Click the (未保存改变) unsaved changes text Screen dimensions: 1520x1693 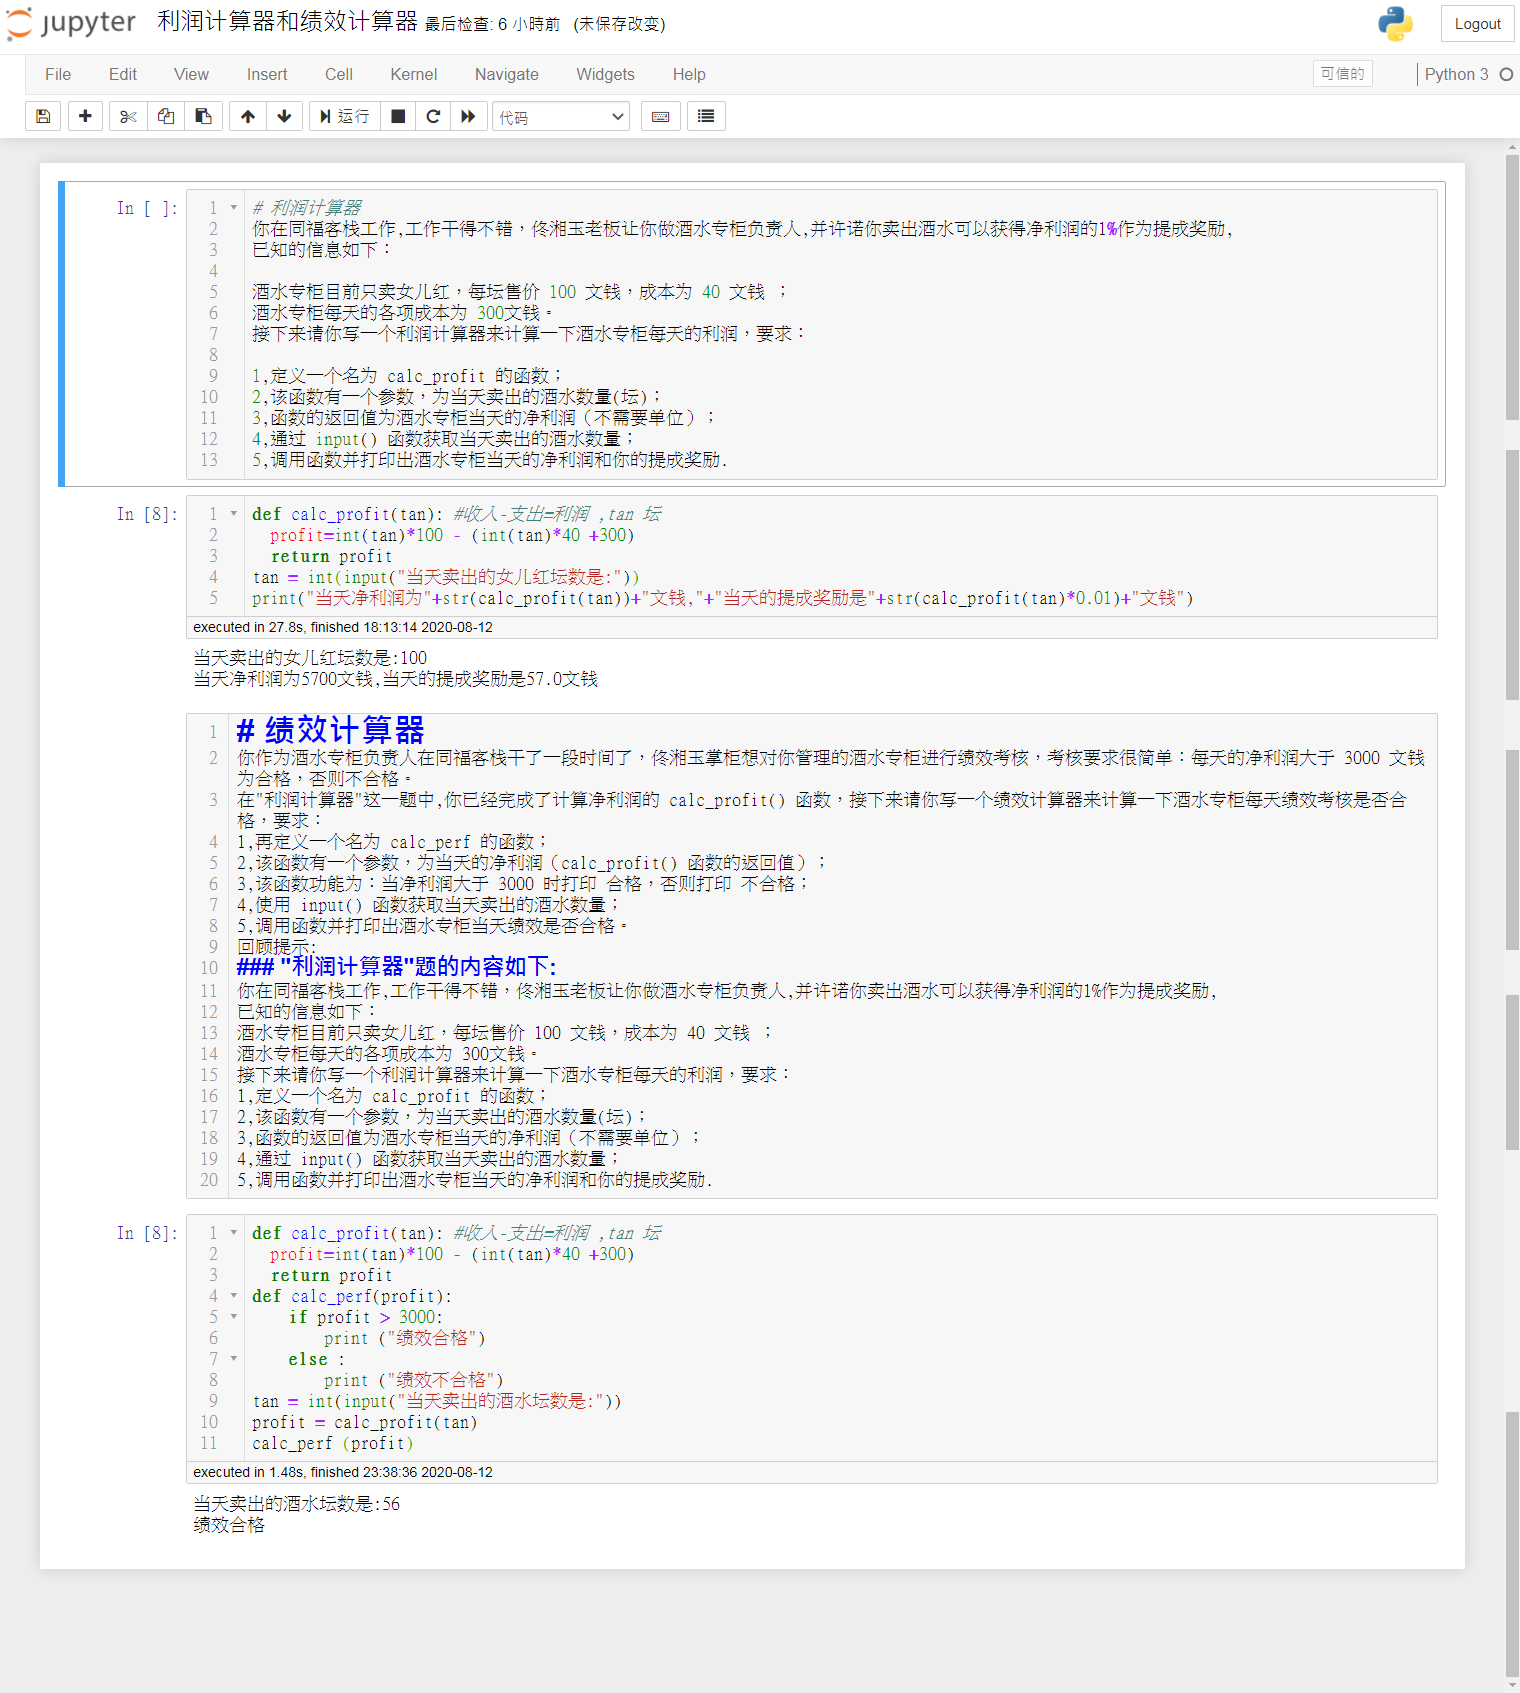[619, 24]
